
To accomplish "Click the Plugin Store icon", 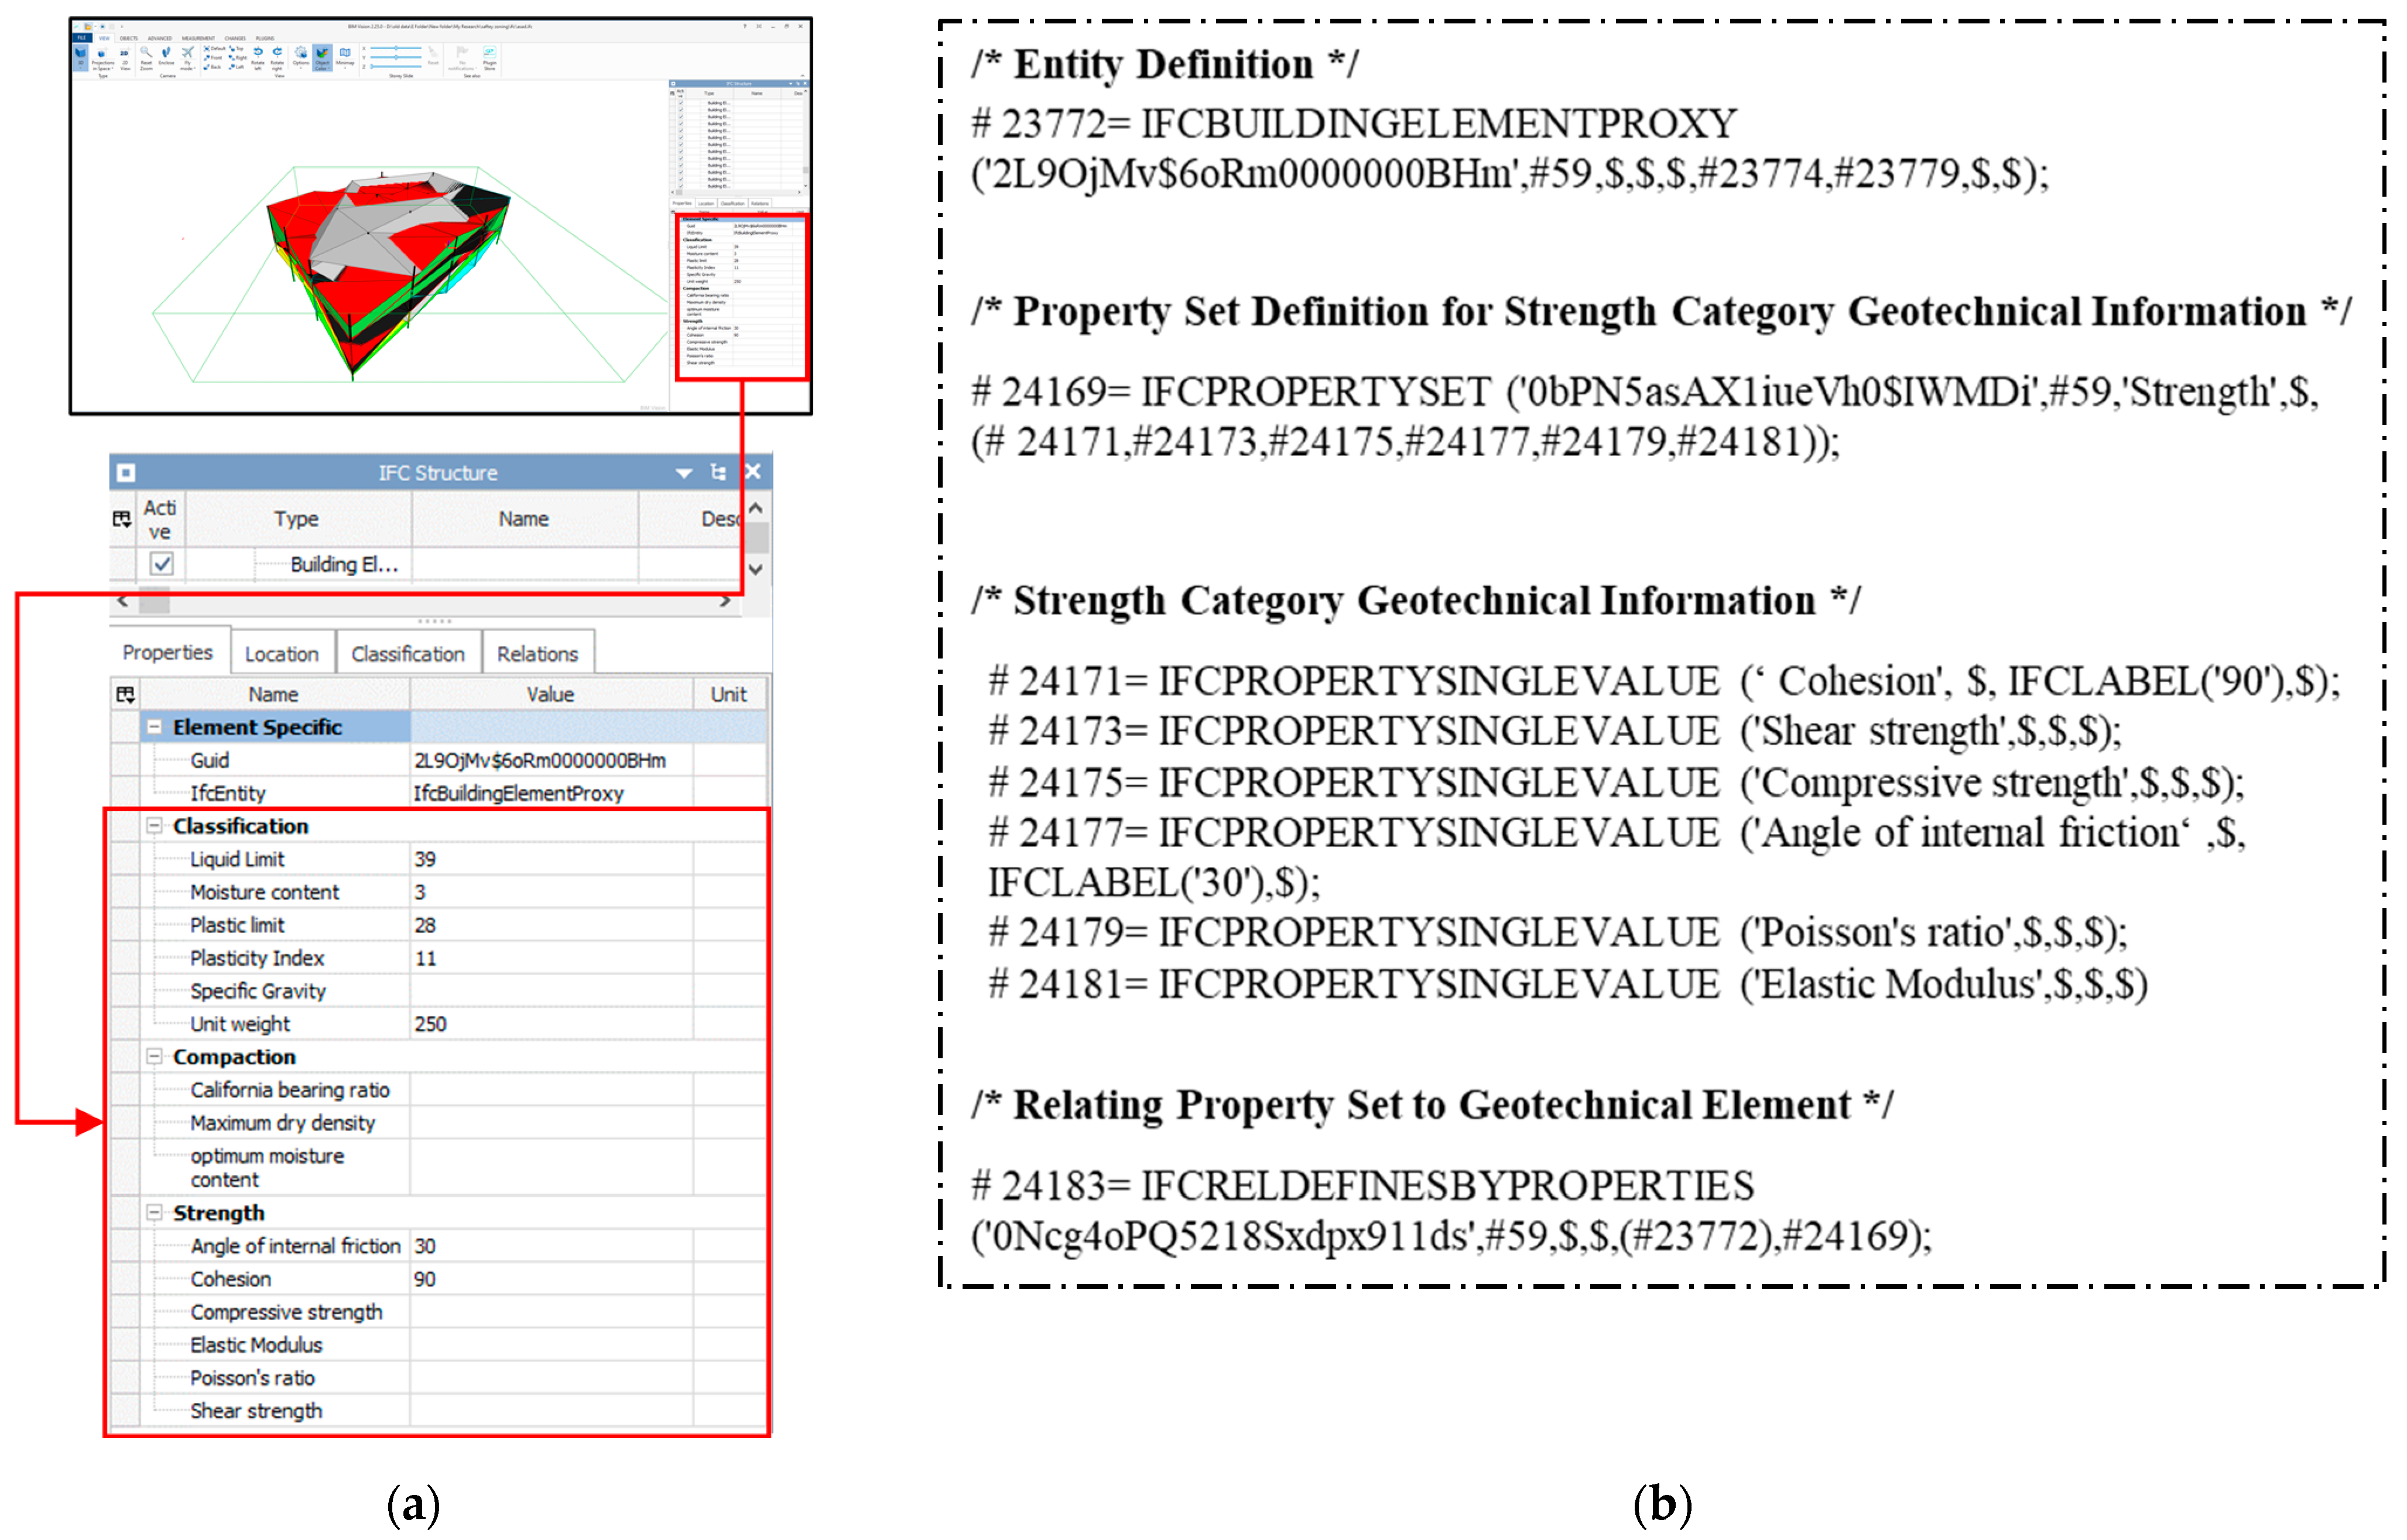I will tap(489, 52).
